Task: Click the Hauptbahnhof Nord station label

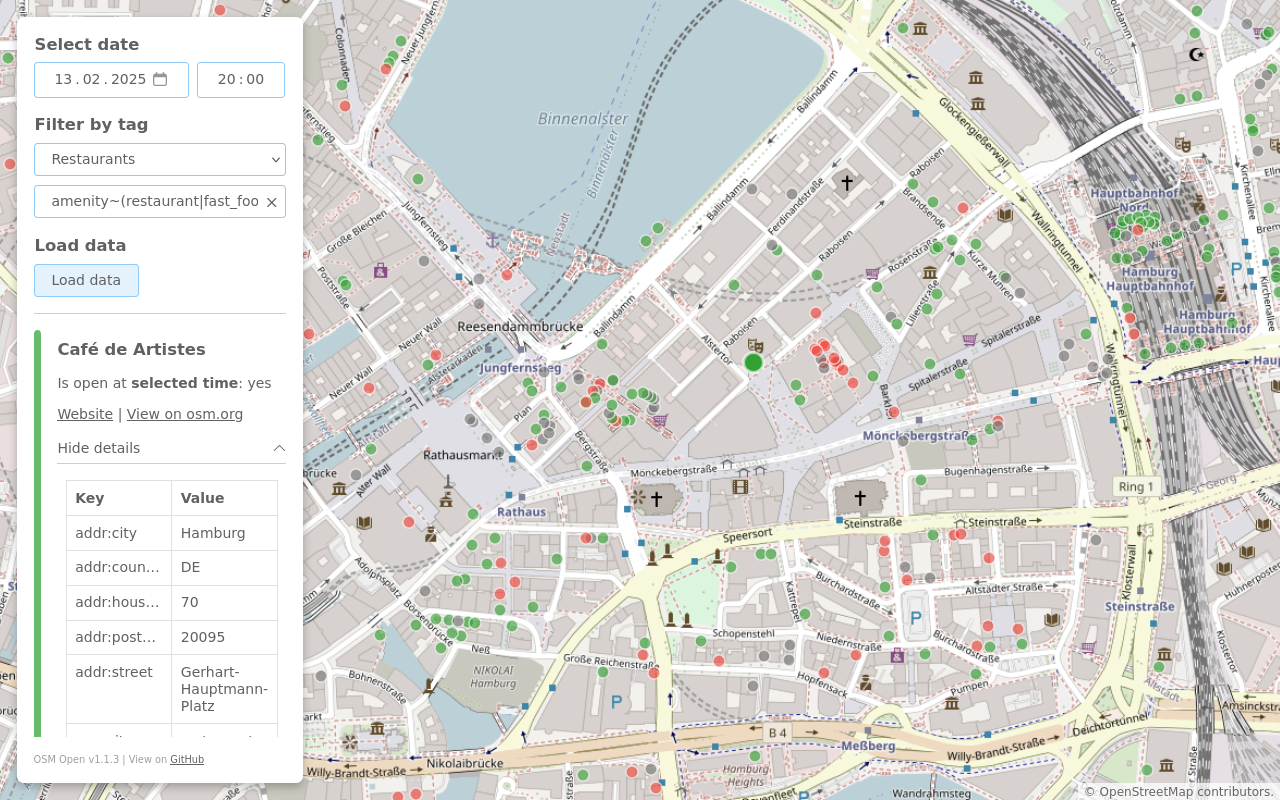Action: (x=1132, y=200)
